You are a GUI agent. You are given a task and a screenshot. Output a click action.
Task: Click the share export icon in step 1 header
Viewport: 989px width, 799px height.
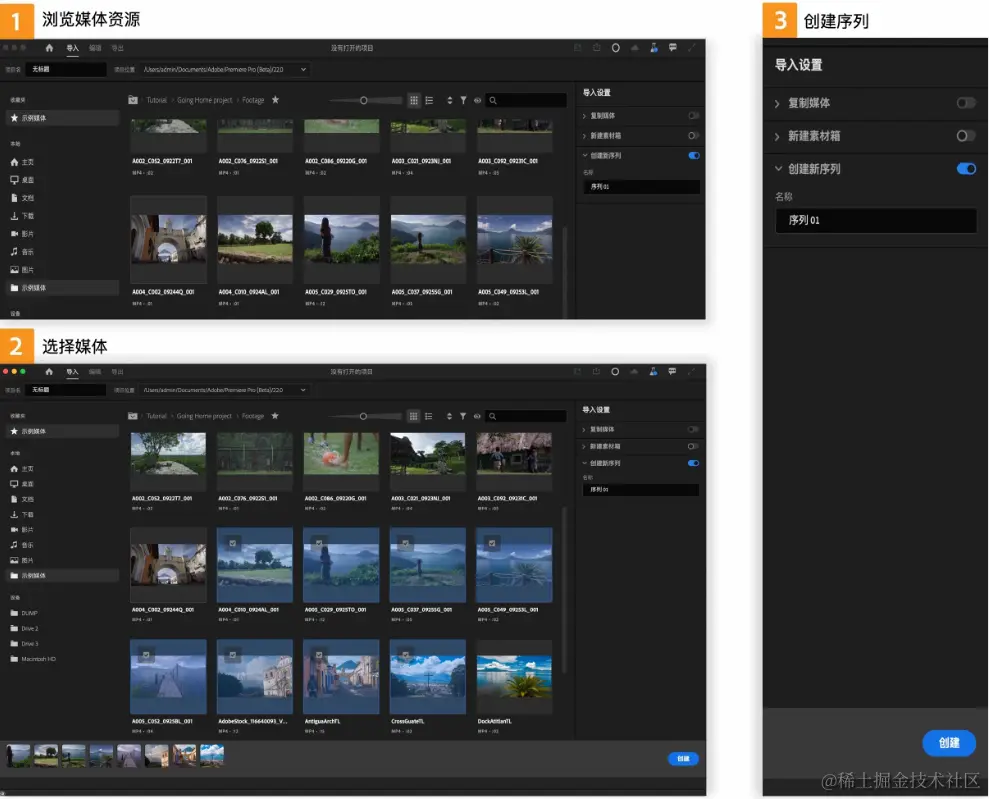pos(597,48)
